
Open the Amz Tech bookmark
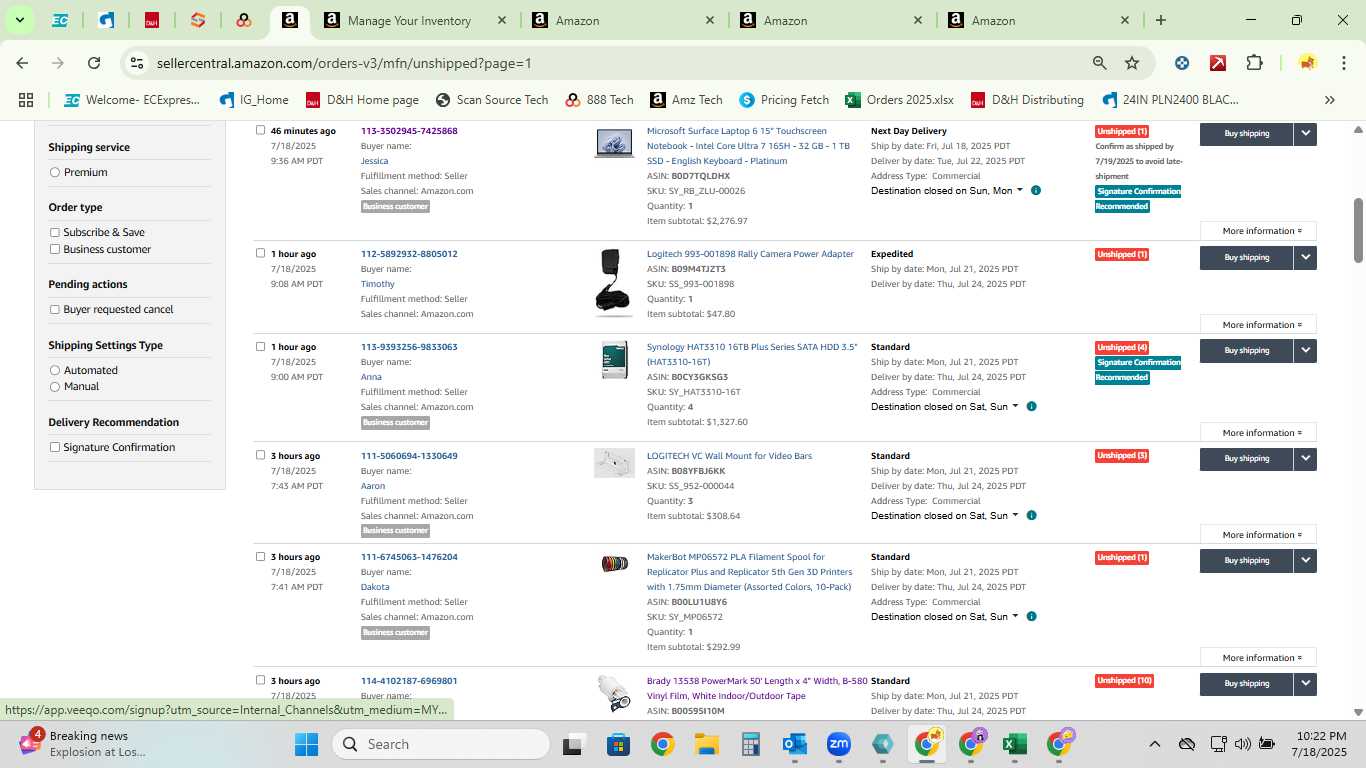coord(686,100)
